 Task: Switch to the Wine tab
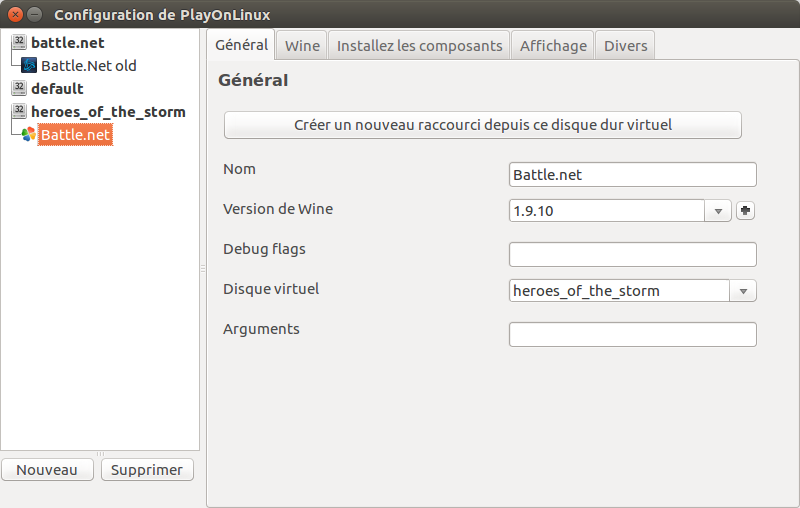click(302, 46)
